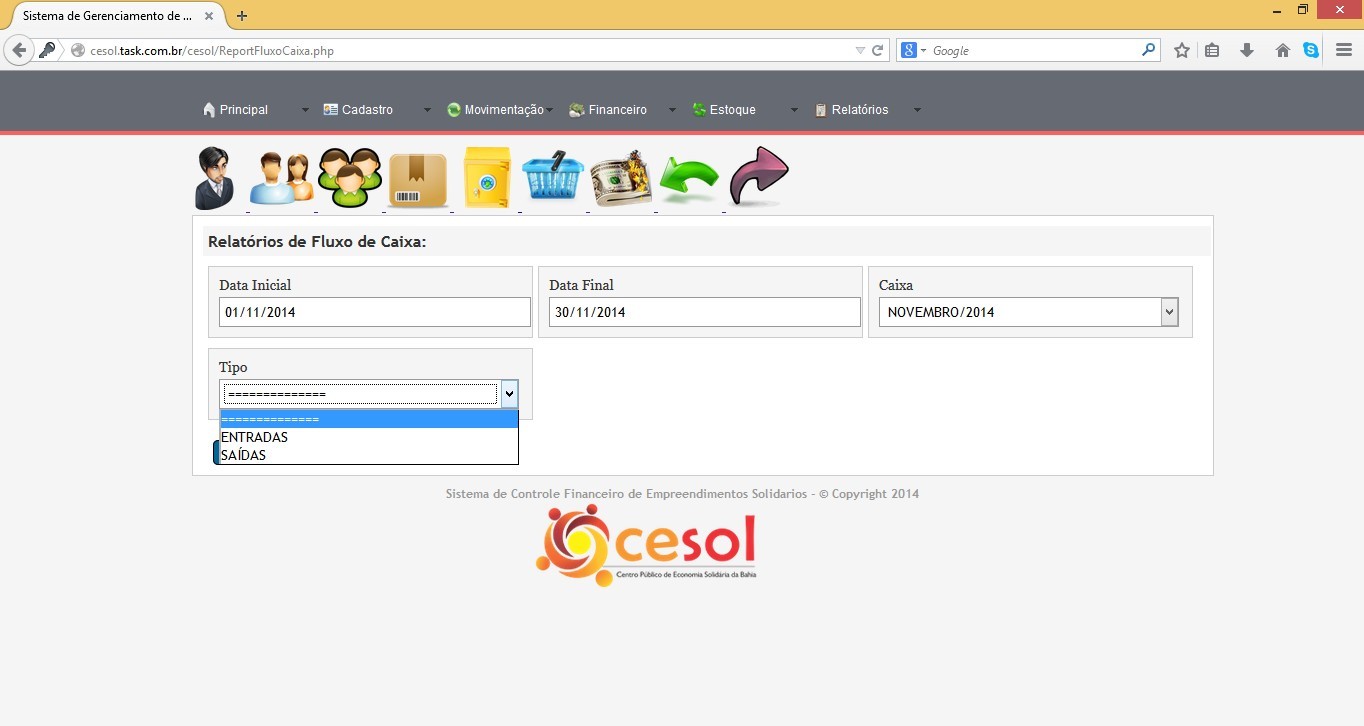The image size is (1364, 726).
Task: Click the Data Inicial date field
Action: point(374,312)
